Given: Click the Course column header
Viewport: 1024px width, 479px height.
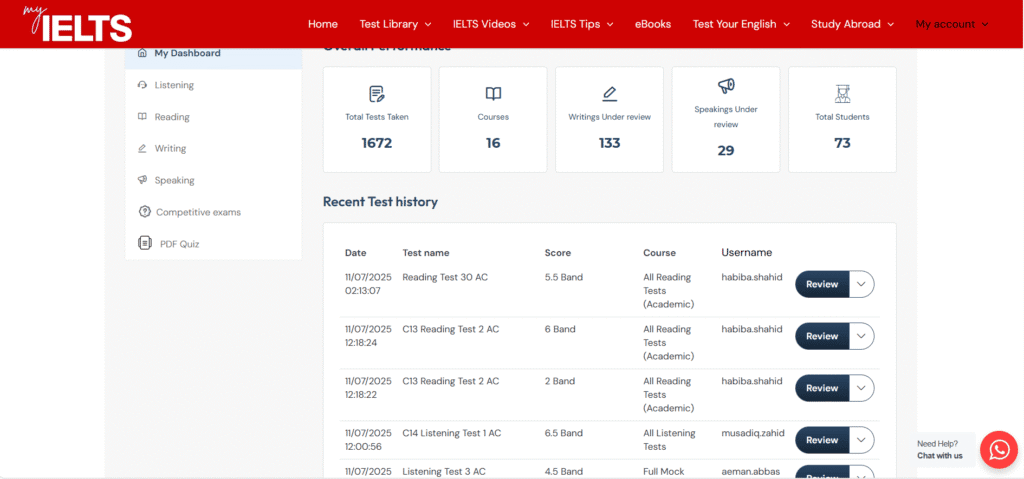Looking at the screenshot, I should 660,253.
